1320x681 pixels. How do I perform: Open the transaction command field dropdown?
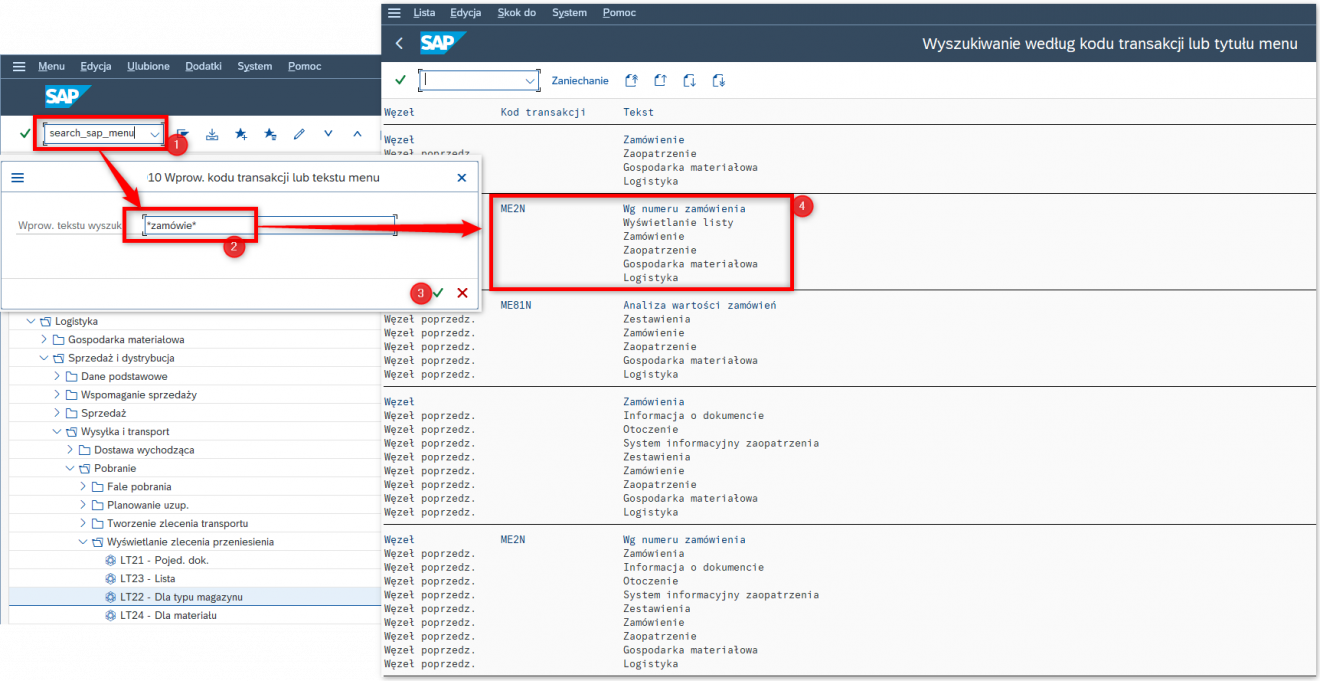(155, 133)
